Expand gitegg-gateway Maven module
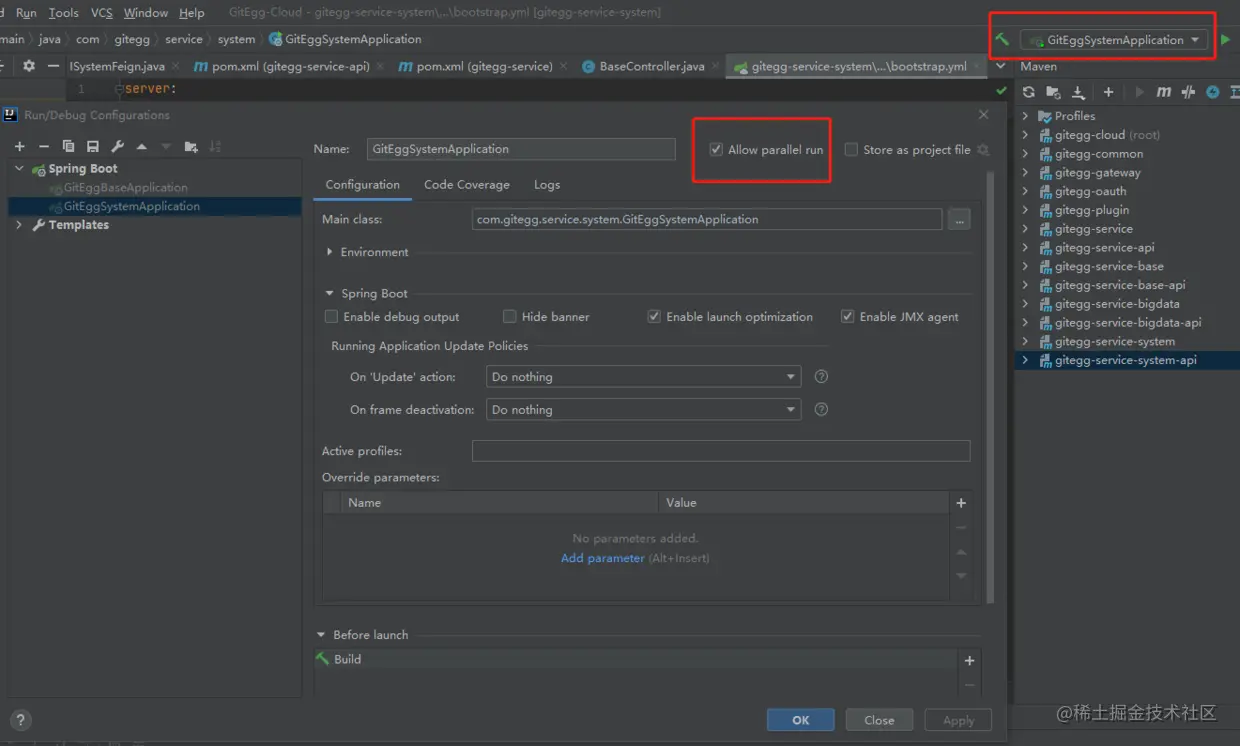The height and width of the screenshot is (746, 1240). (x=1025, y=173)
